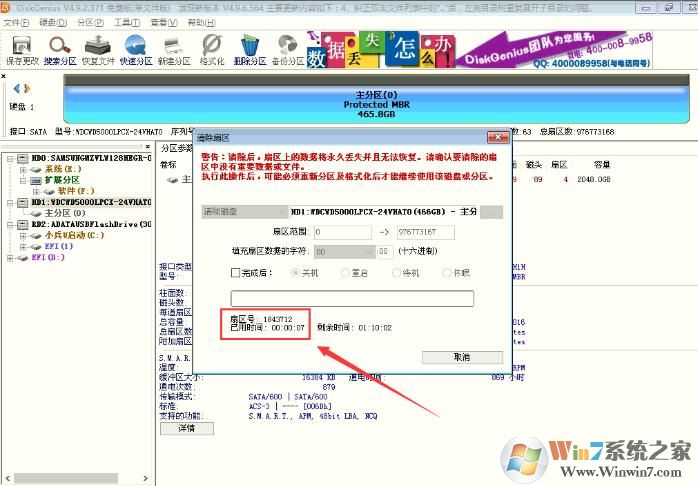This screenshot has height=486, width=698.
Task: Expand the 软件 (F:) partition node
Action: [37, 192]
